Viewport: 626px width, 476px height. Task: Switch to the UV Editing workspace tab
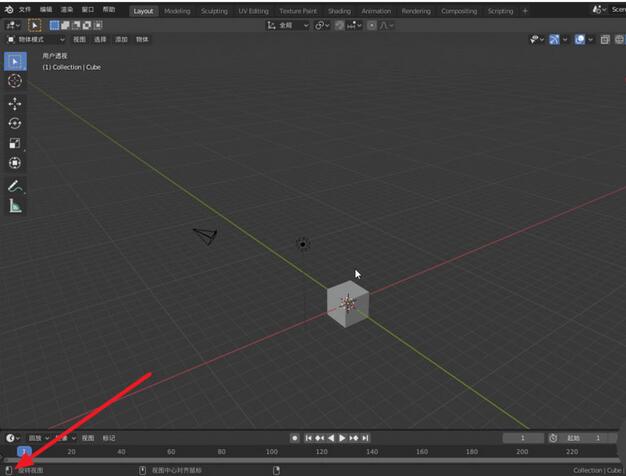pyautogui.click(x=254, y=11)
